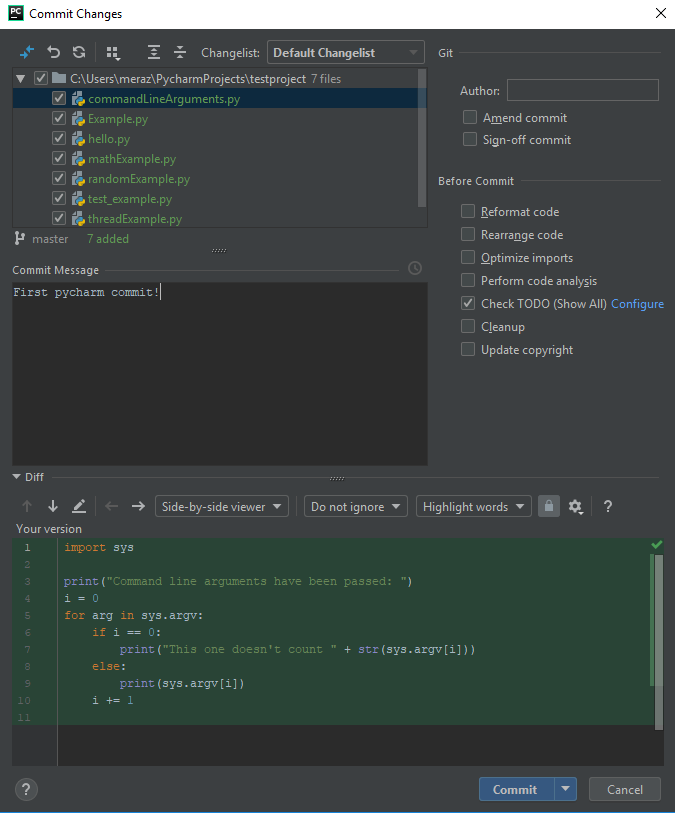This screenshot has height=813, width=675.
Task: Click the Show Diff toolbar icon
Action: point(26,53)
